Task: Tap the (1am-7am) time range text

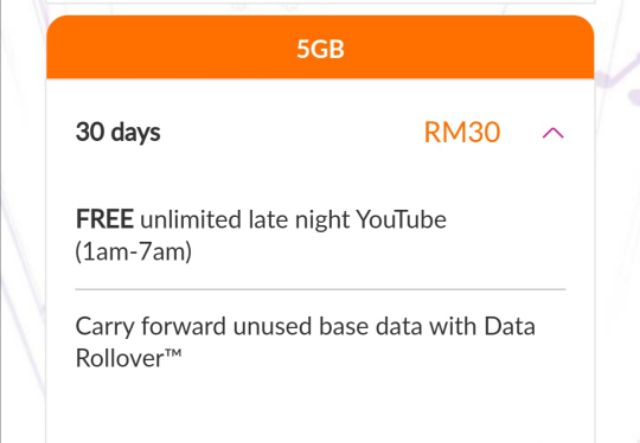Action: pos(133,251)
